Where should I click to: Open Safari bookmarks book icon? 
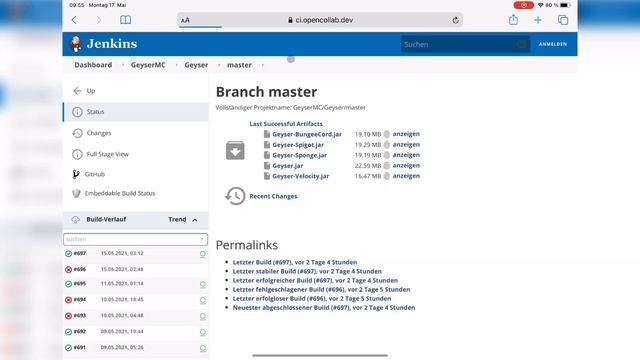[125, 20]
